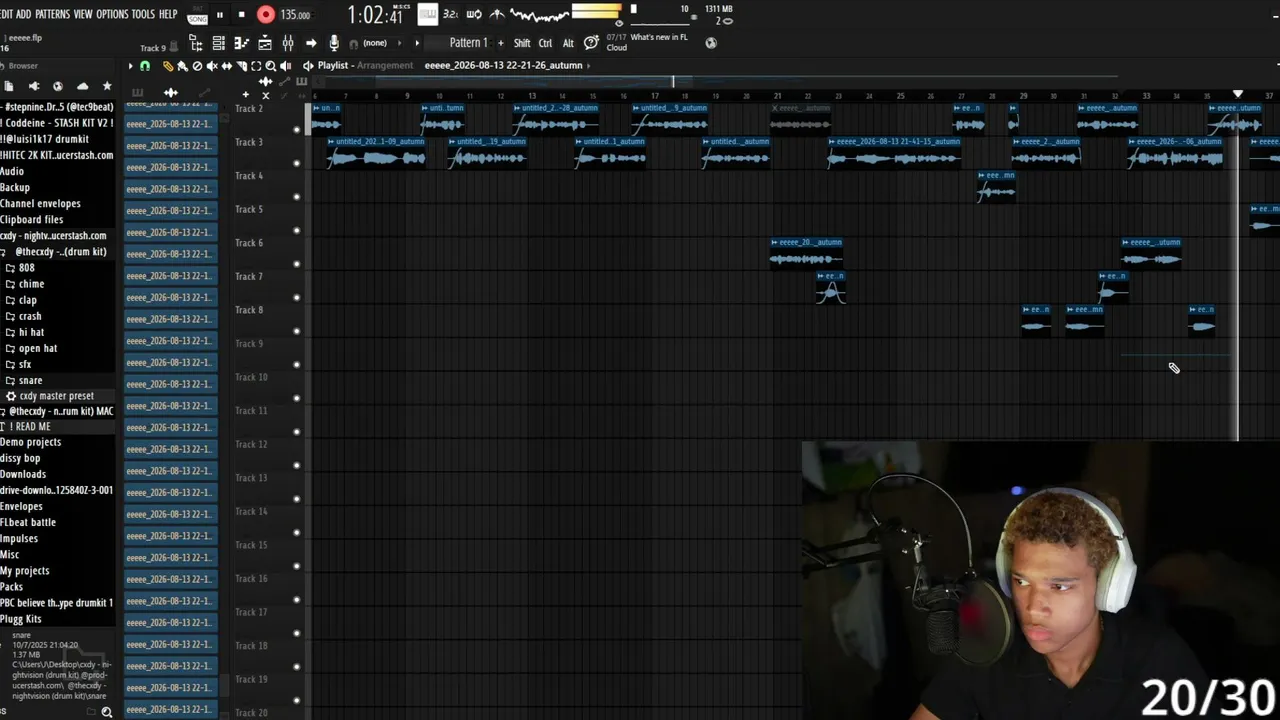Open the Browser sounds speaker tab
Viewport: 1280px width, 720px height.
33,87
